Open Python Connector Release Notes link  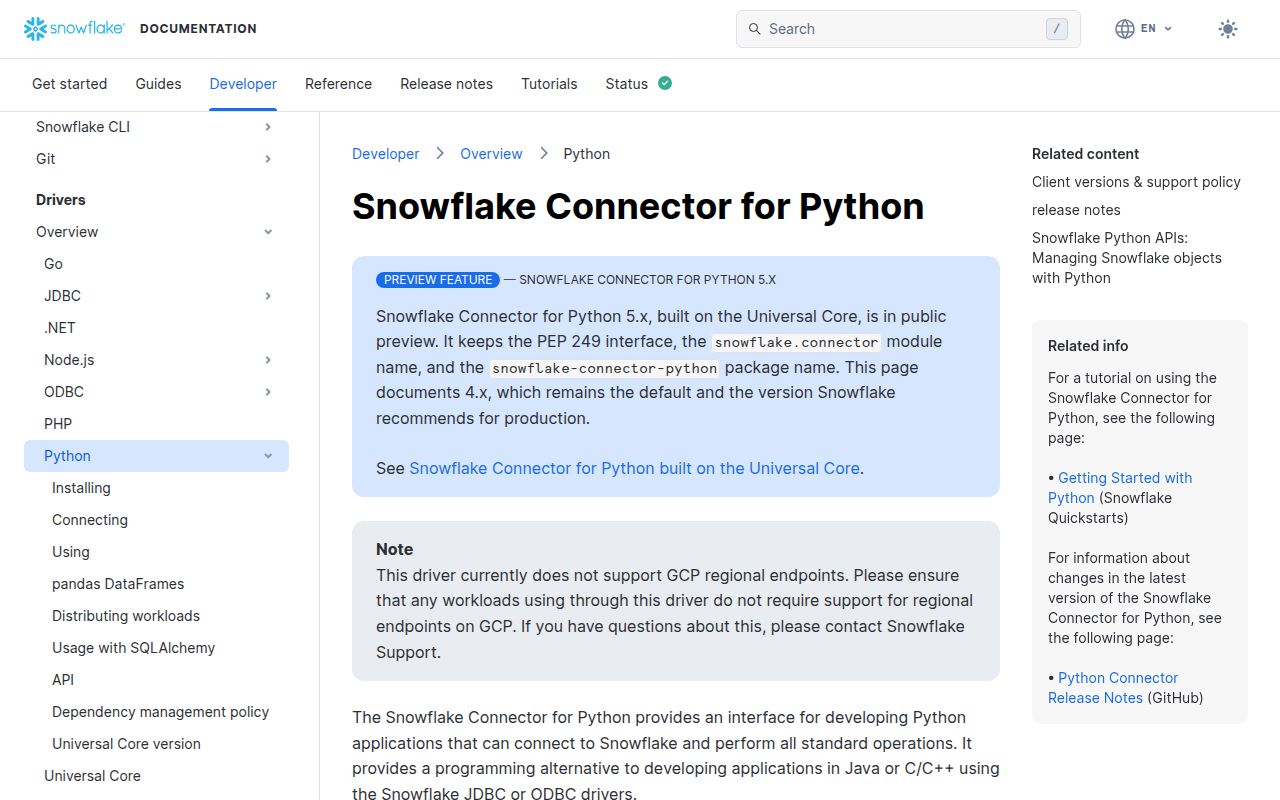point(1113,688)
